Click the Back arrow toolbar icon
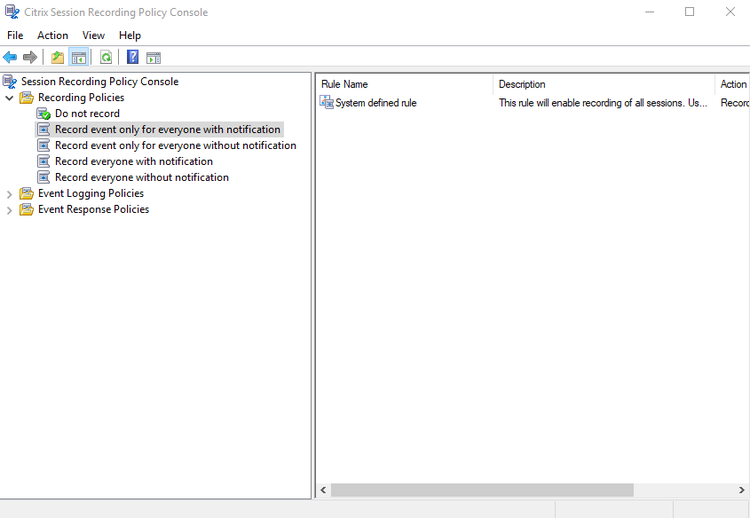Image resolution: width=750 pixels, height=518 pixels. [x=10, y=58]
